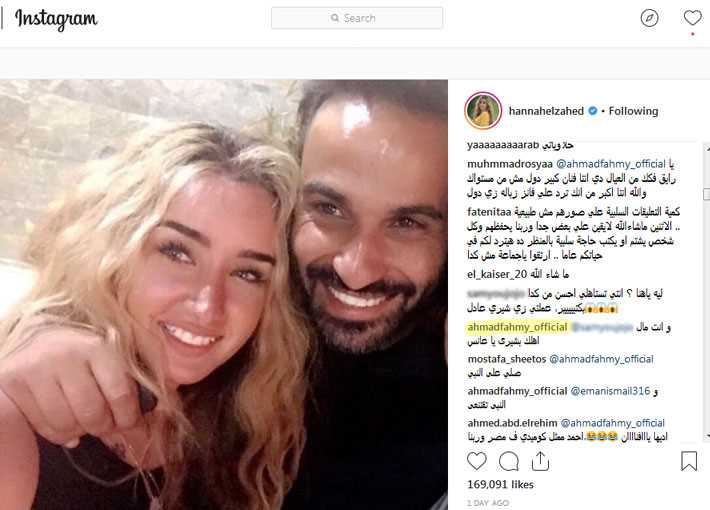Toggle the Following button
Screen dimensions: 710x510
coord(633,111)
